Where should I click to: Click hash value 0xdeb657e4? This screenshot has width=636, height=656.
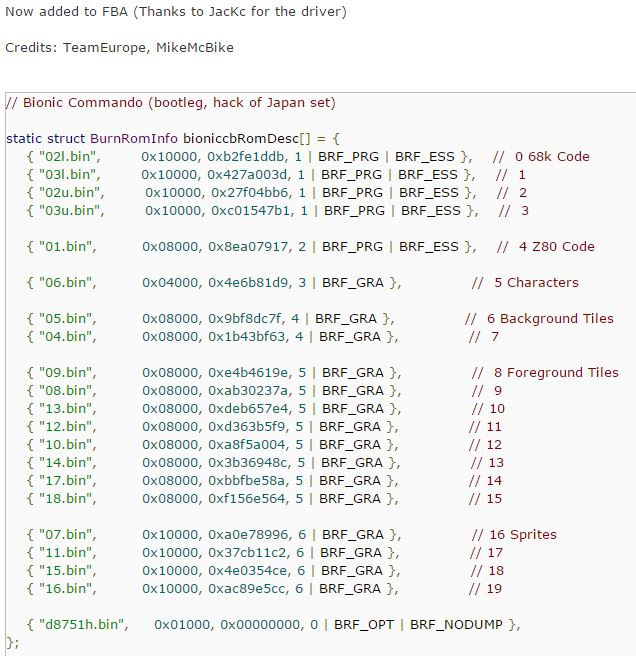239,408
